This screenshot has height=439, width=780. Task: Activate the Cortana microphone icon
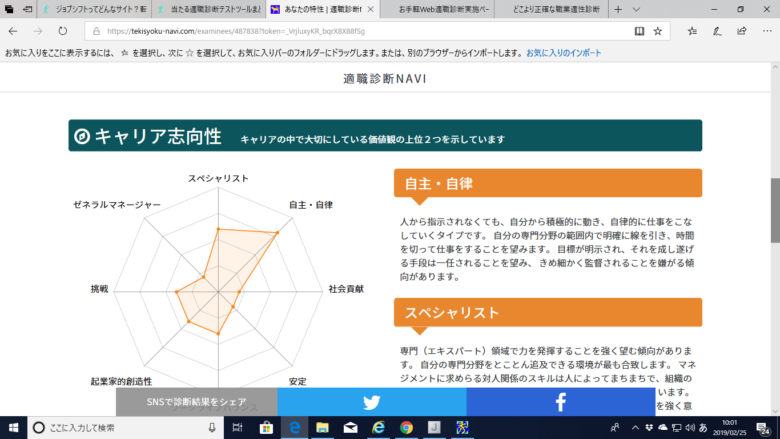pyautogui.click(x=212, y=428)
